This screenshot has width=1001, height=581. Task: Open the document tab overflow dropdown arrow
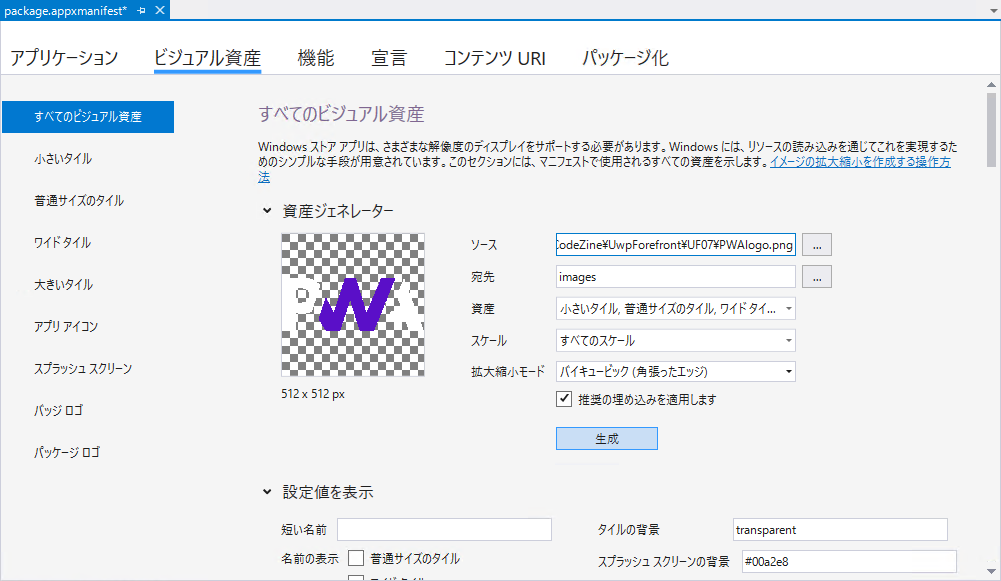(x=992, y=11)
